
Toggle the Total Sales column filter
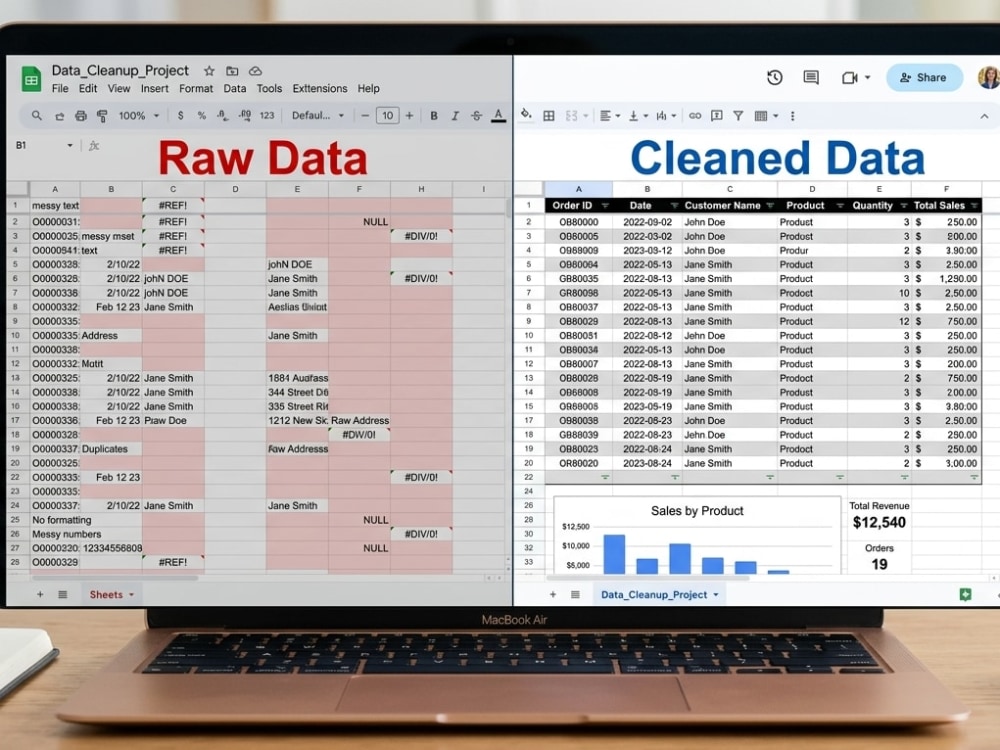974,205
